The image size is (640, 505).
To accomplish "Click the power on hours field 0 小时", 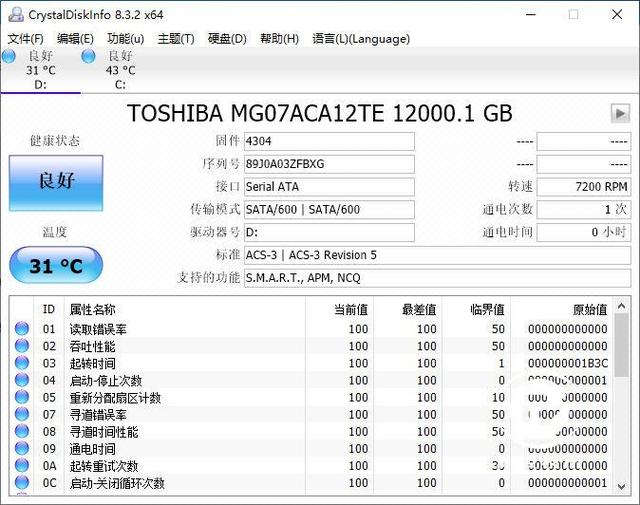I will click(584, 233).
